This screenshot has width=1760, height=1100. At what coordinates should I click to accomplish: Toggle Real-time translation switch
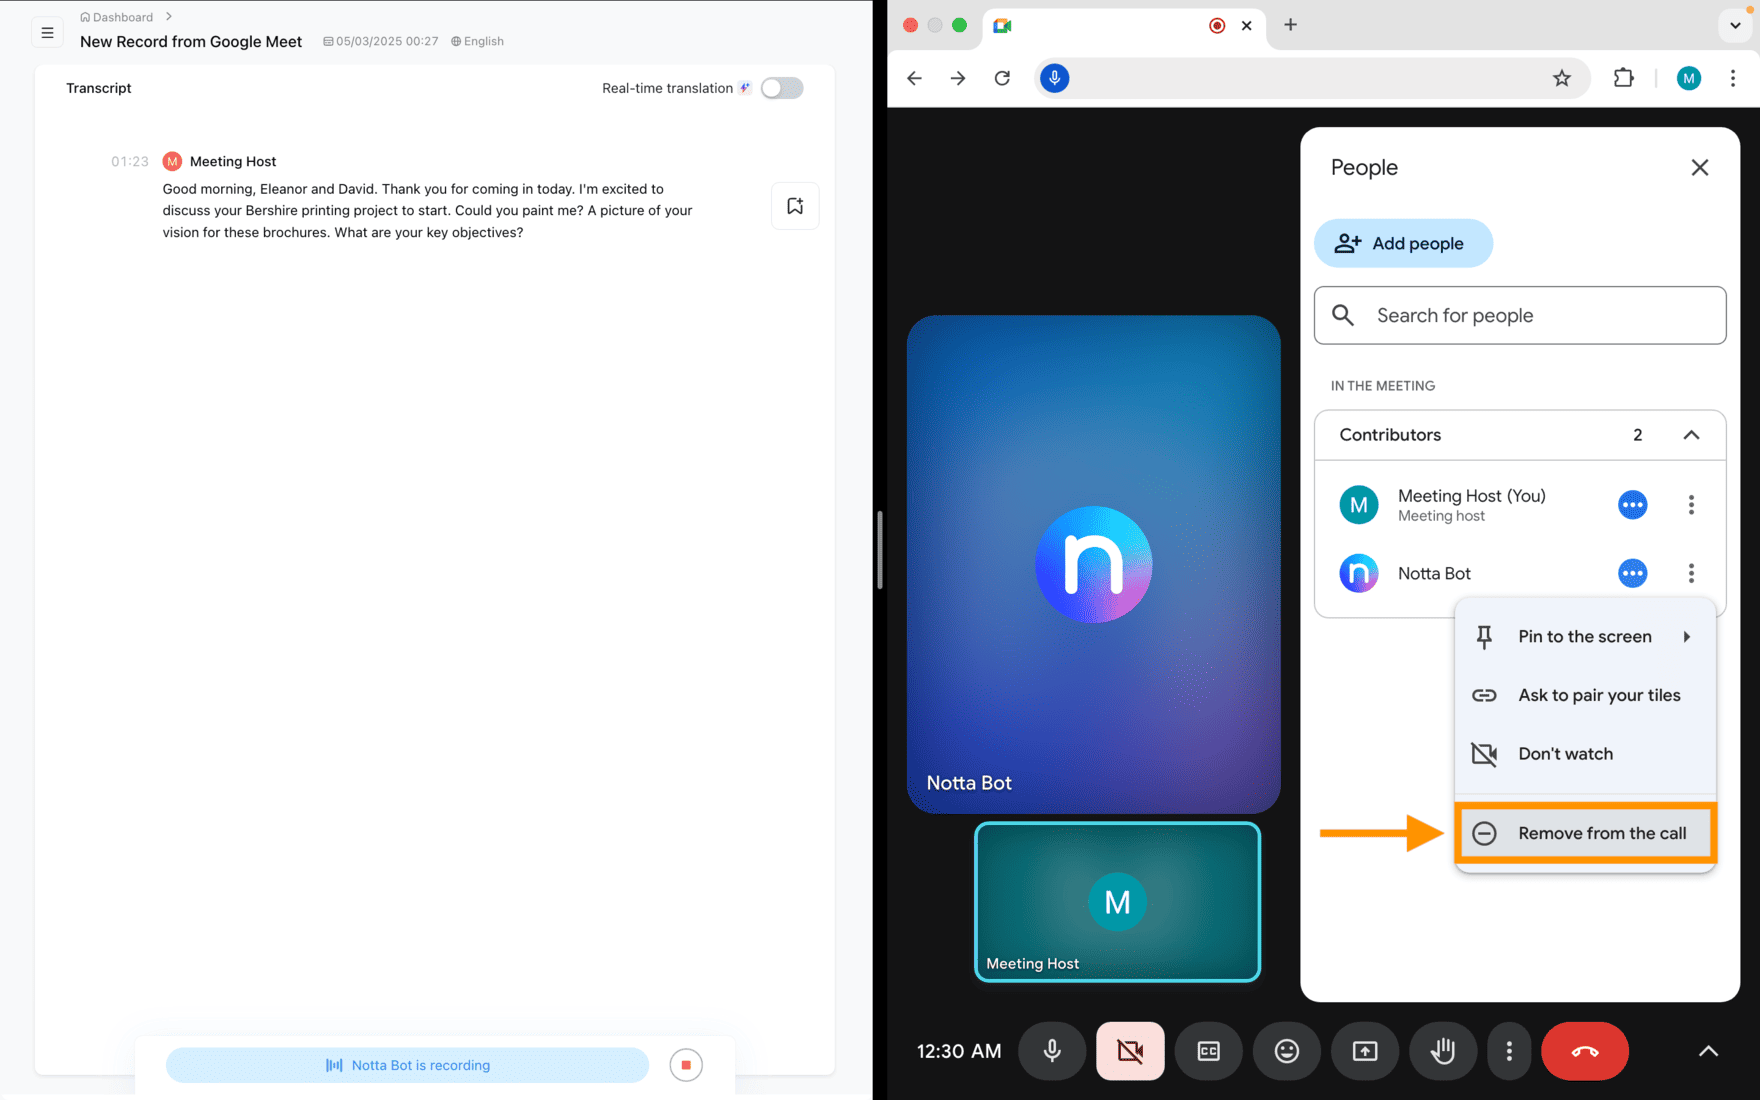tap(782, 88)
